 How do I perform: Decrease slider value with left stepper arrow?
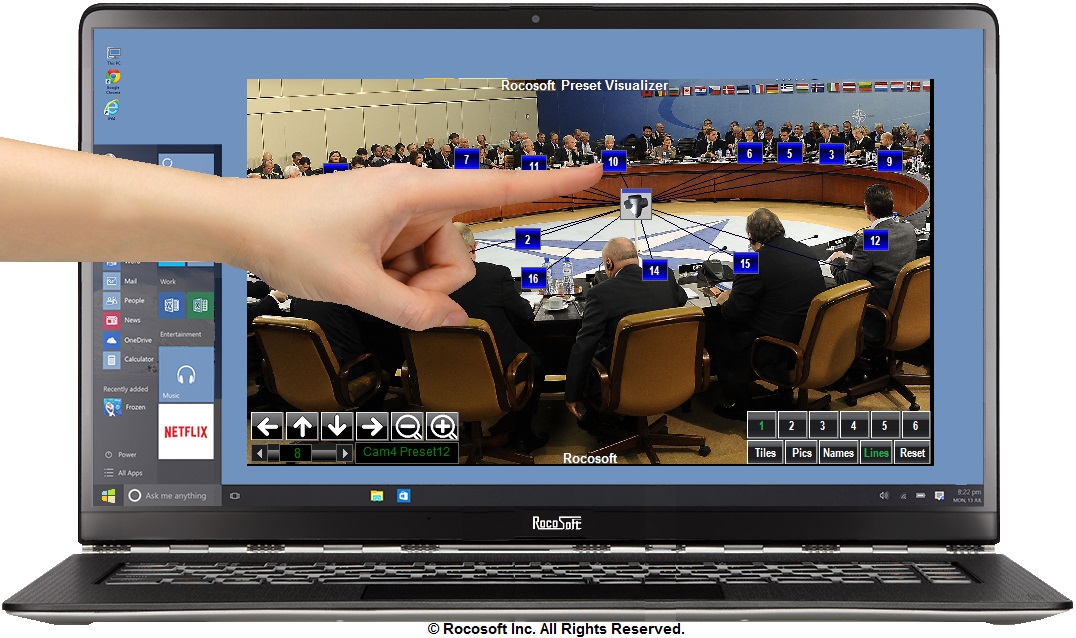pos(259,453)
